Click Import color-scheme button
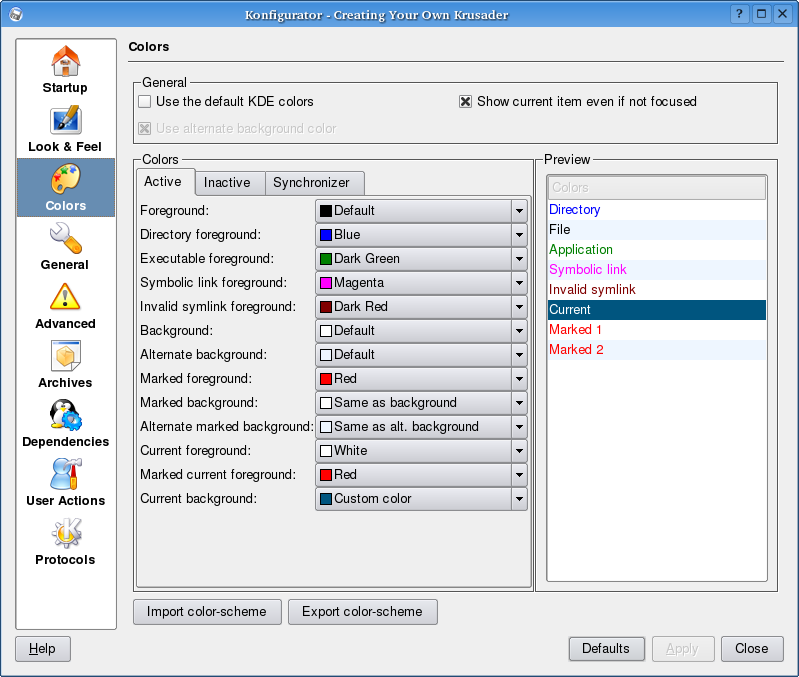This screenshot has height=677, width=799. [x=207, y=612]
